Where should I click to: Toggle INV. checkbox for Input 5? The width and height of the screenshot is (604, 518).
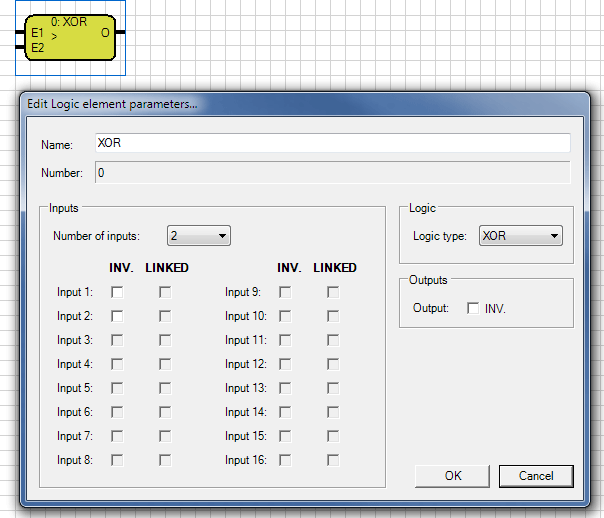117,388
